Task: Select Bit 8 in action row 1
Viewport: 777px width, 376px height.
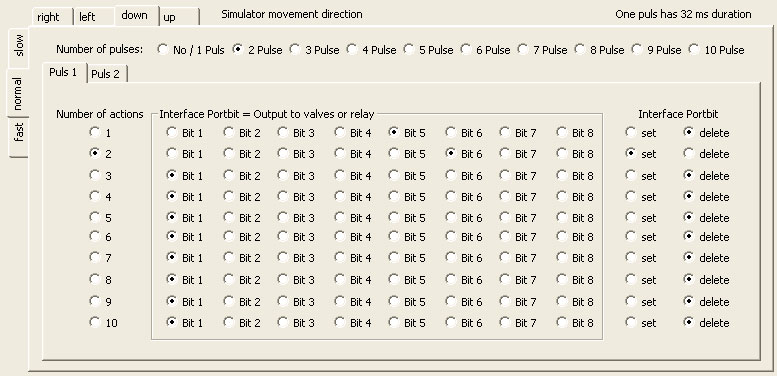Action: (561, 132)
